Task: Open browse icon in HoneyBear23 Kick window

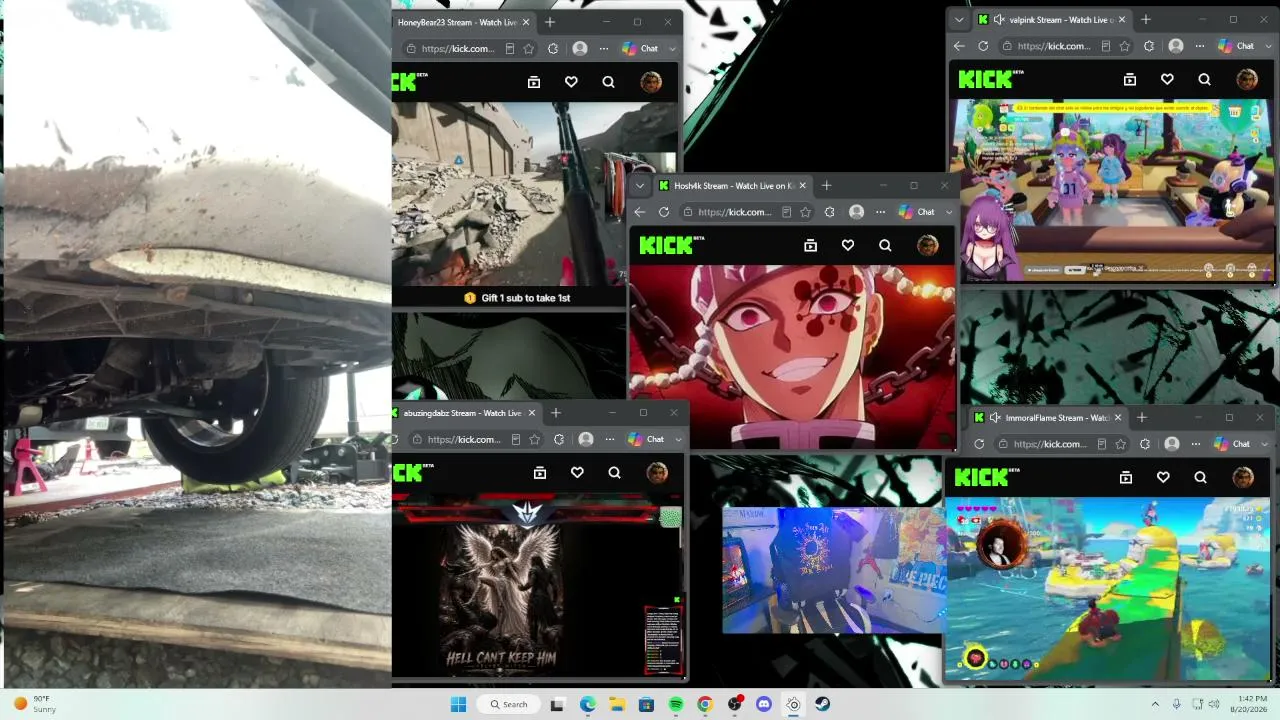Action: coord(534,82)
